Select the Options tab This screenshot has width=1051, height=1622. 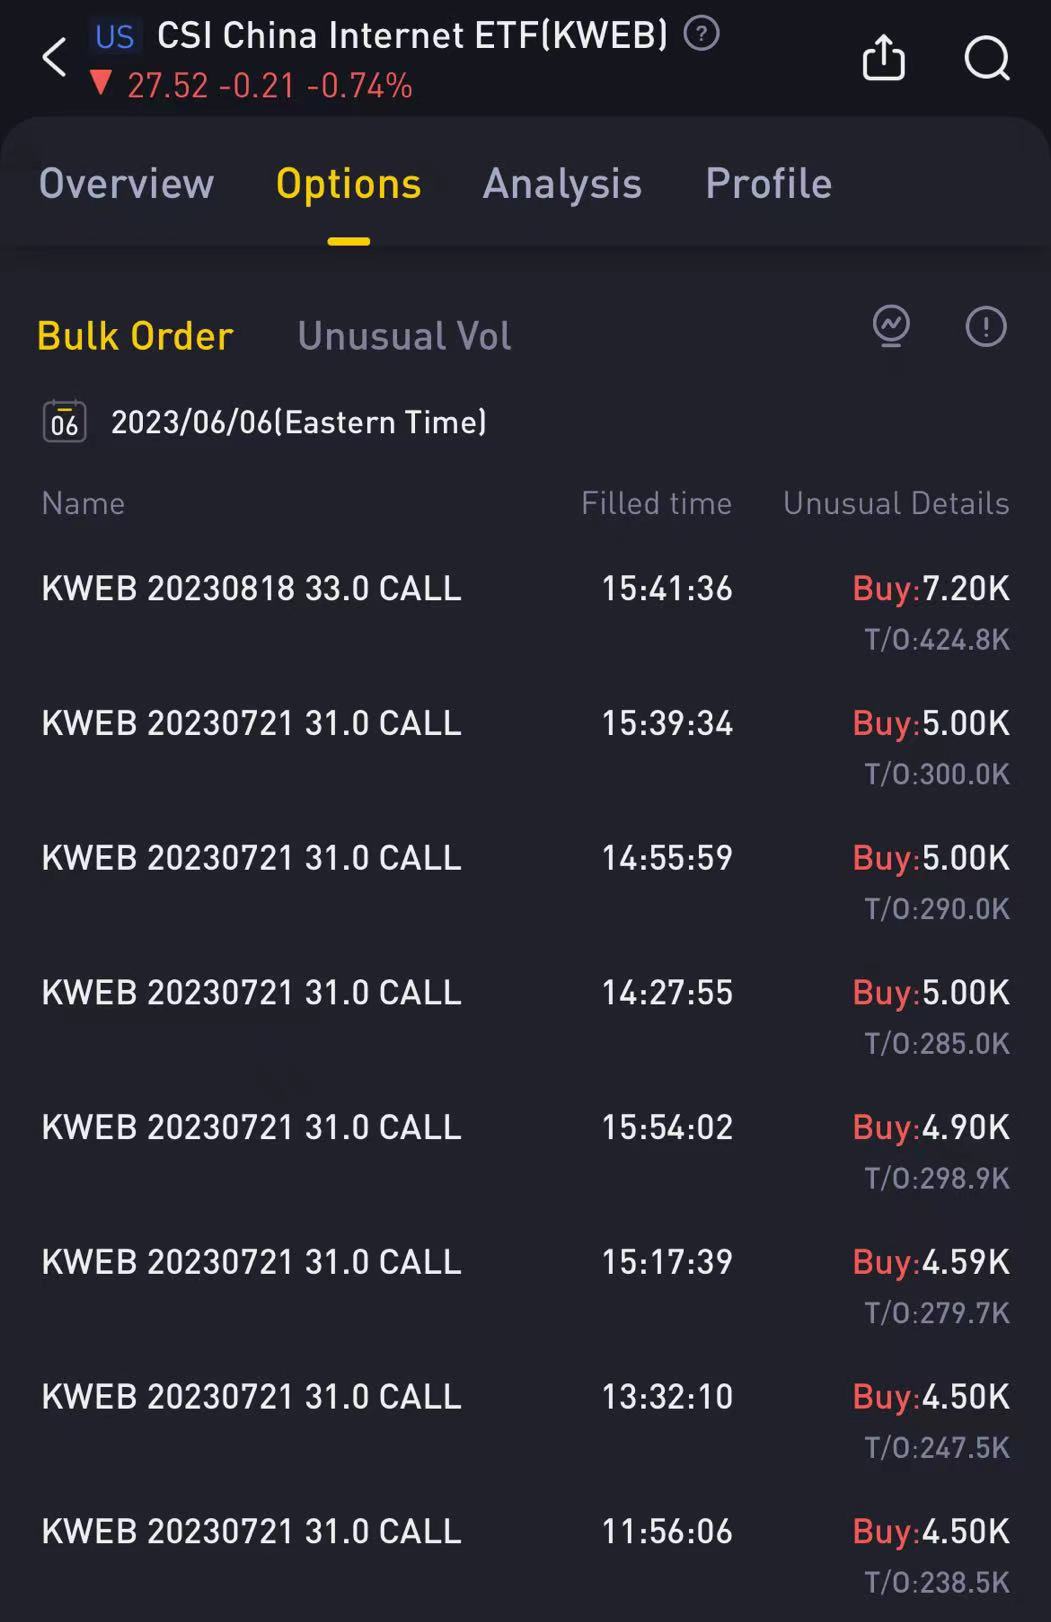pos(348,184)
